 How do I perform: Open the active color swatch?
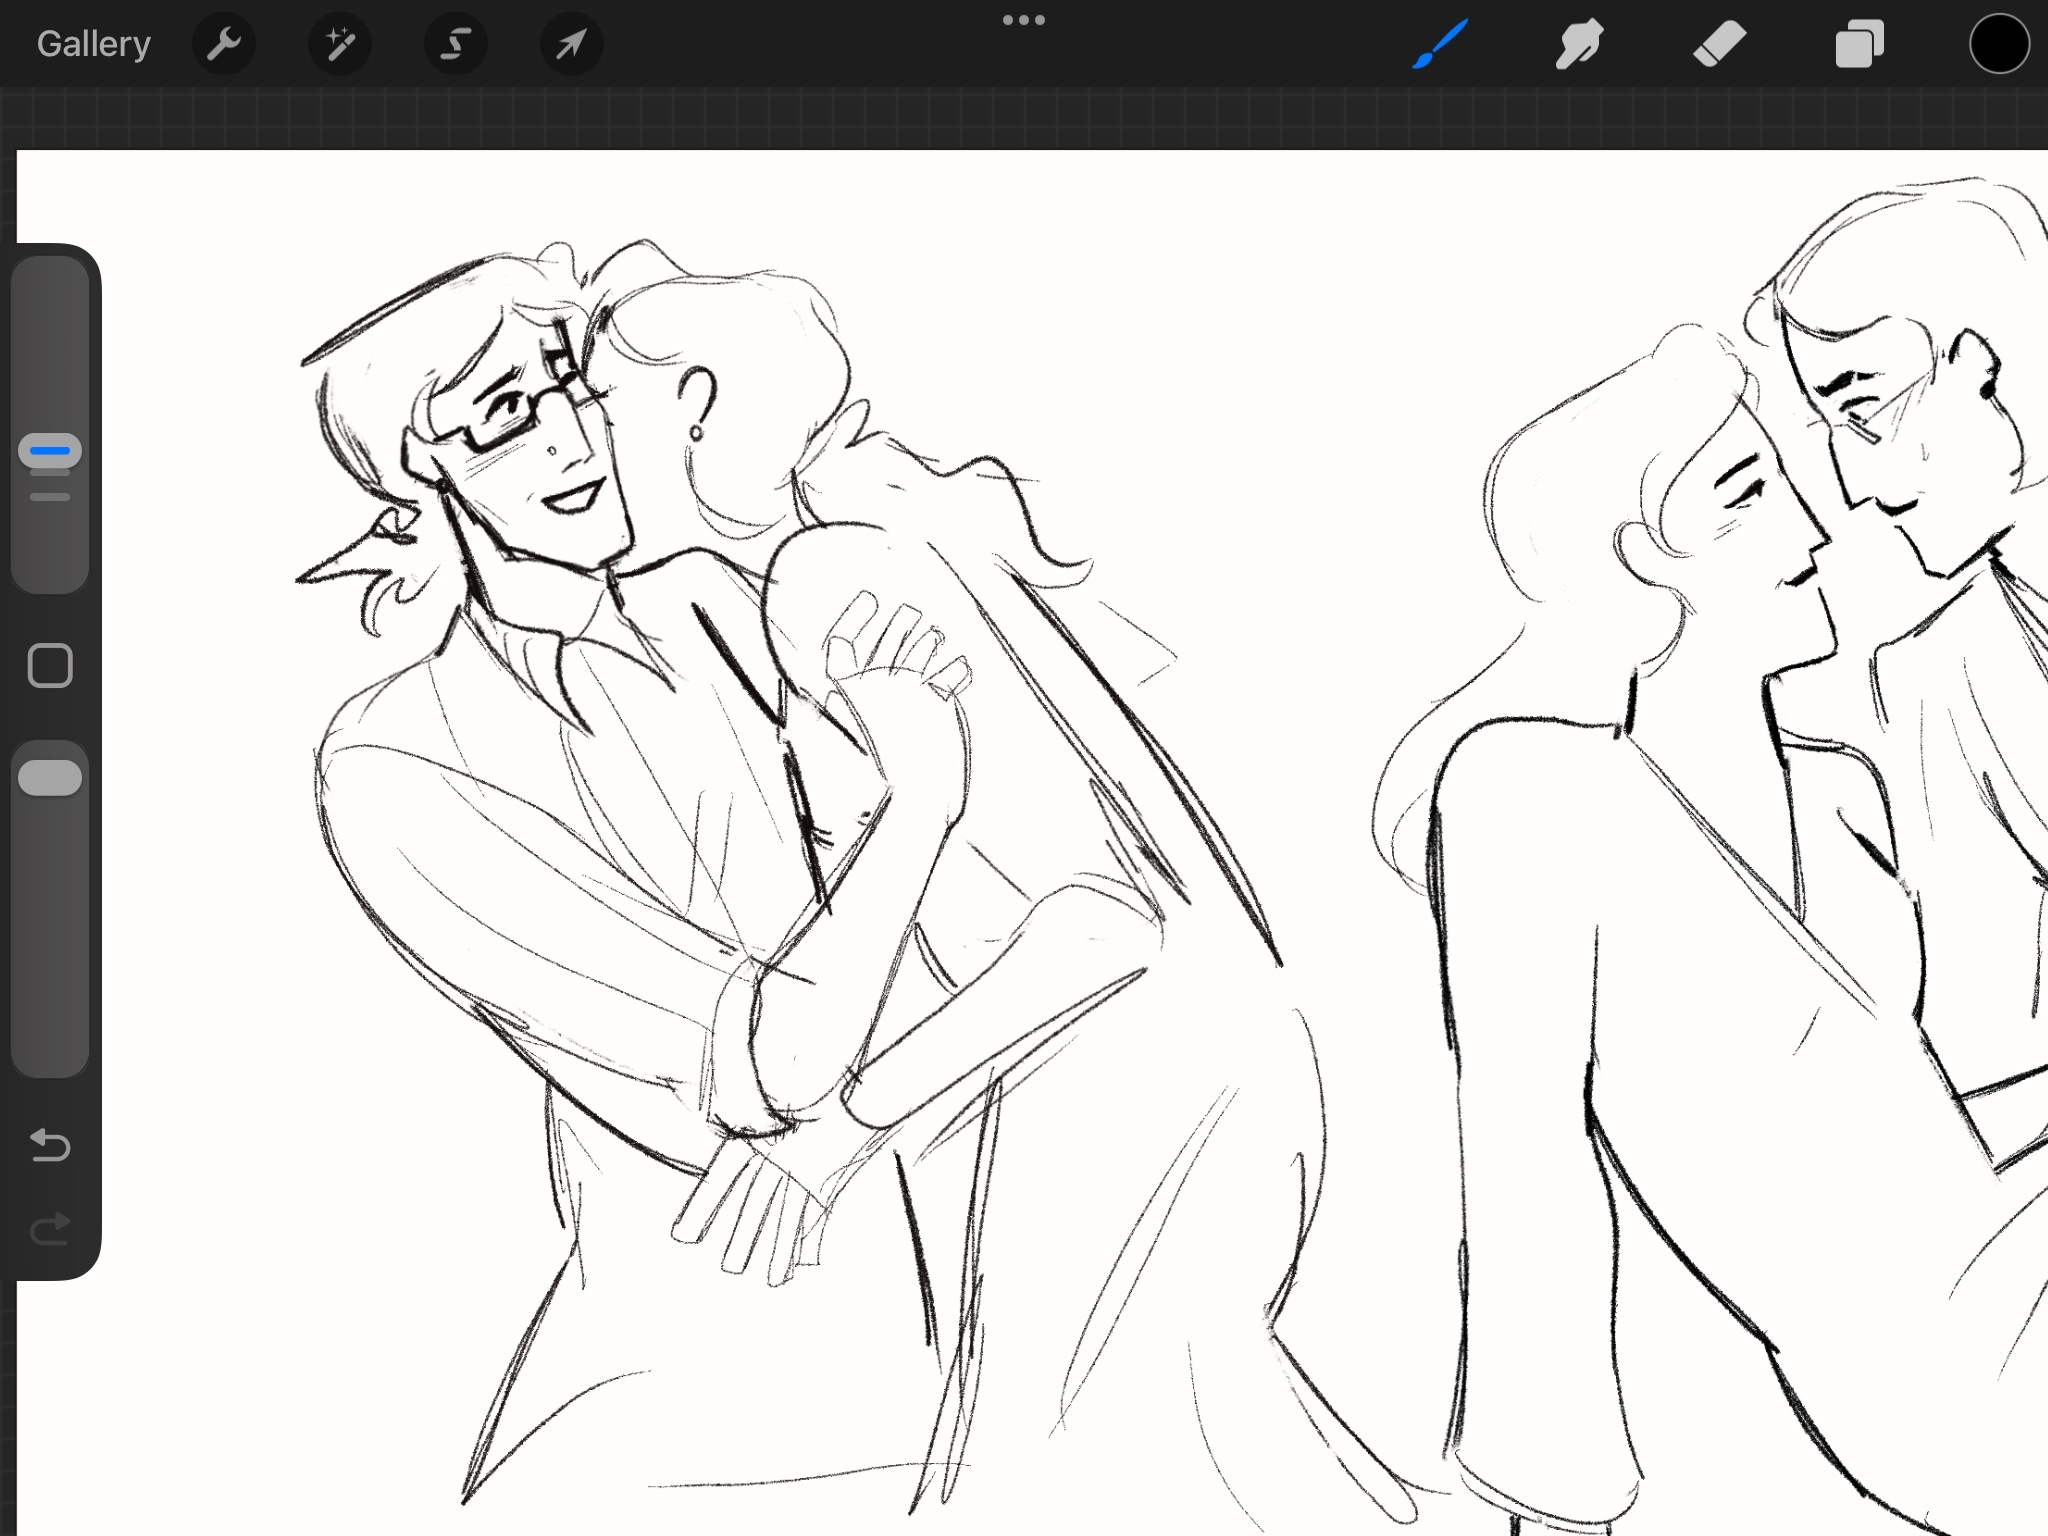click(x=1999, y=43)
